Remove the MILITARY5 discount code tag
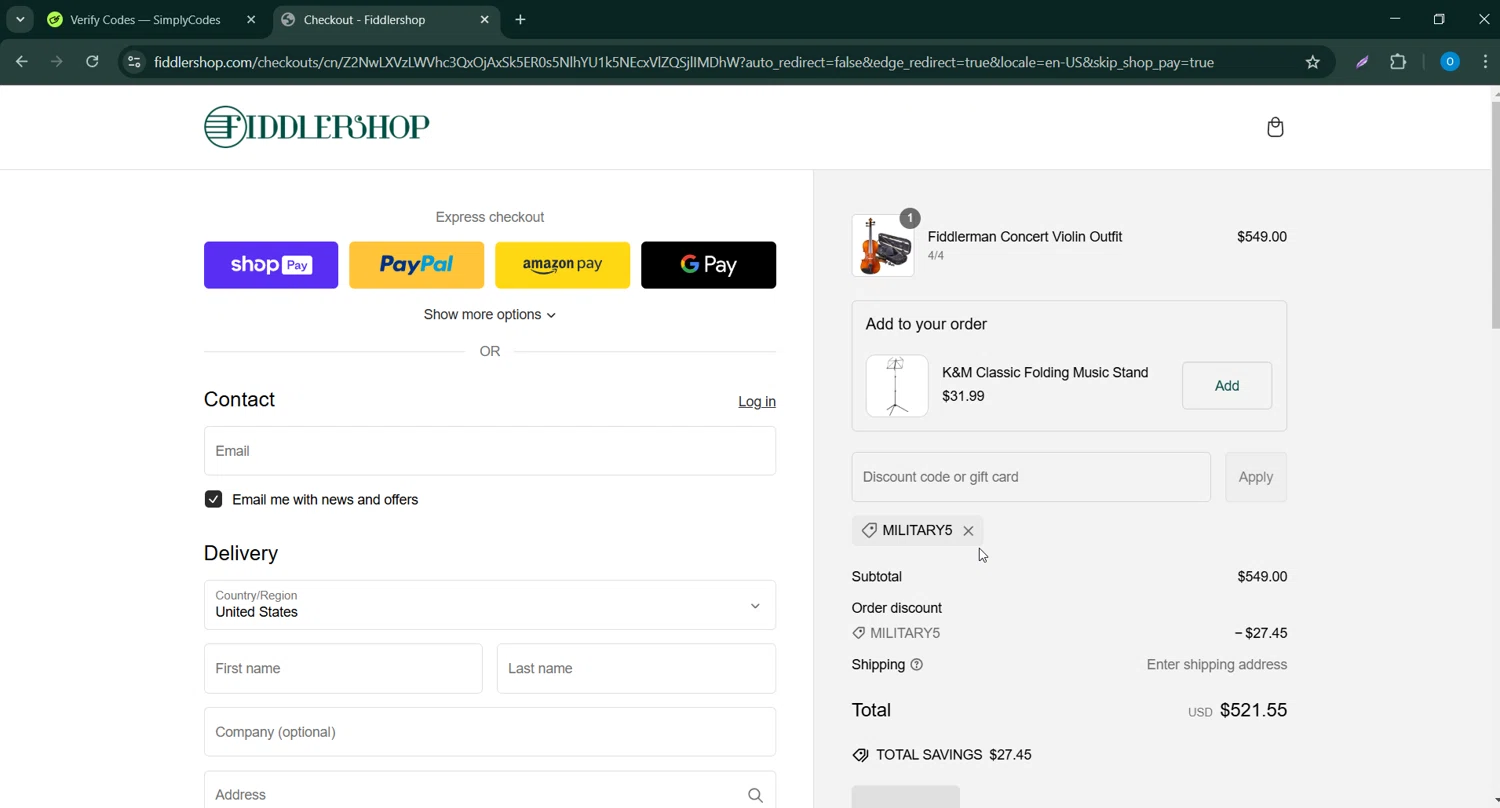The image size is (1500, 808). point(968,531)
